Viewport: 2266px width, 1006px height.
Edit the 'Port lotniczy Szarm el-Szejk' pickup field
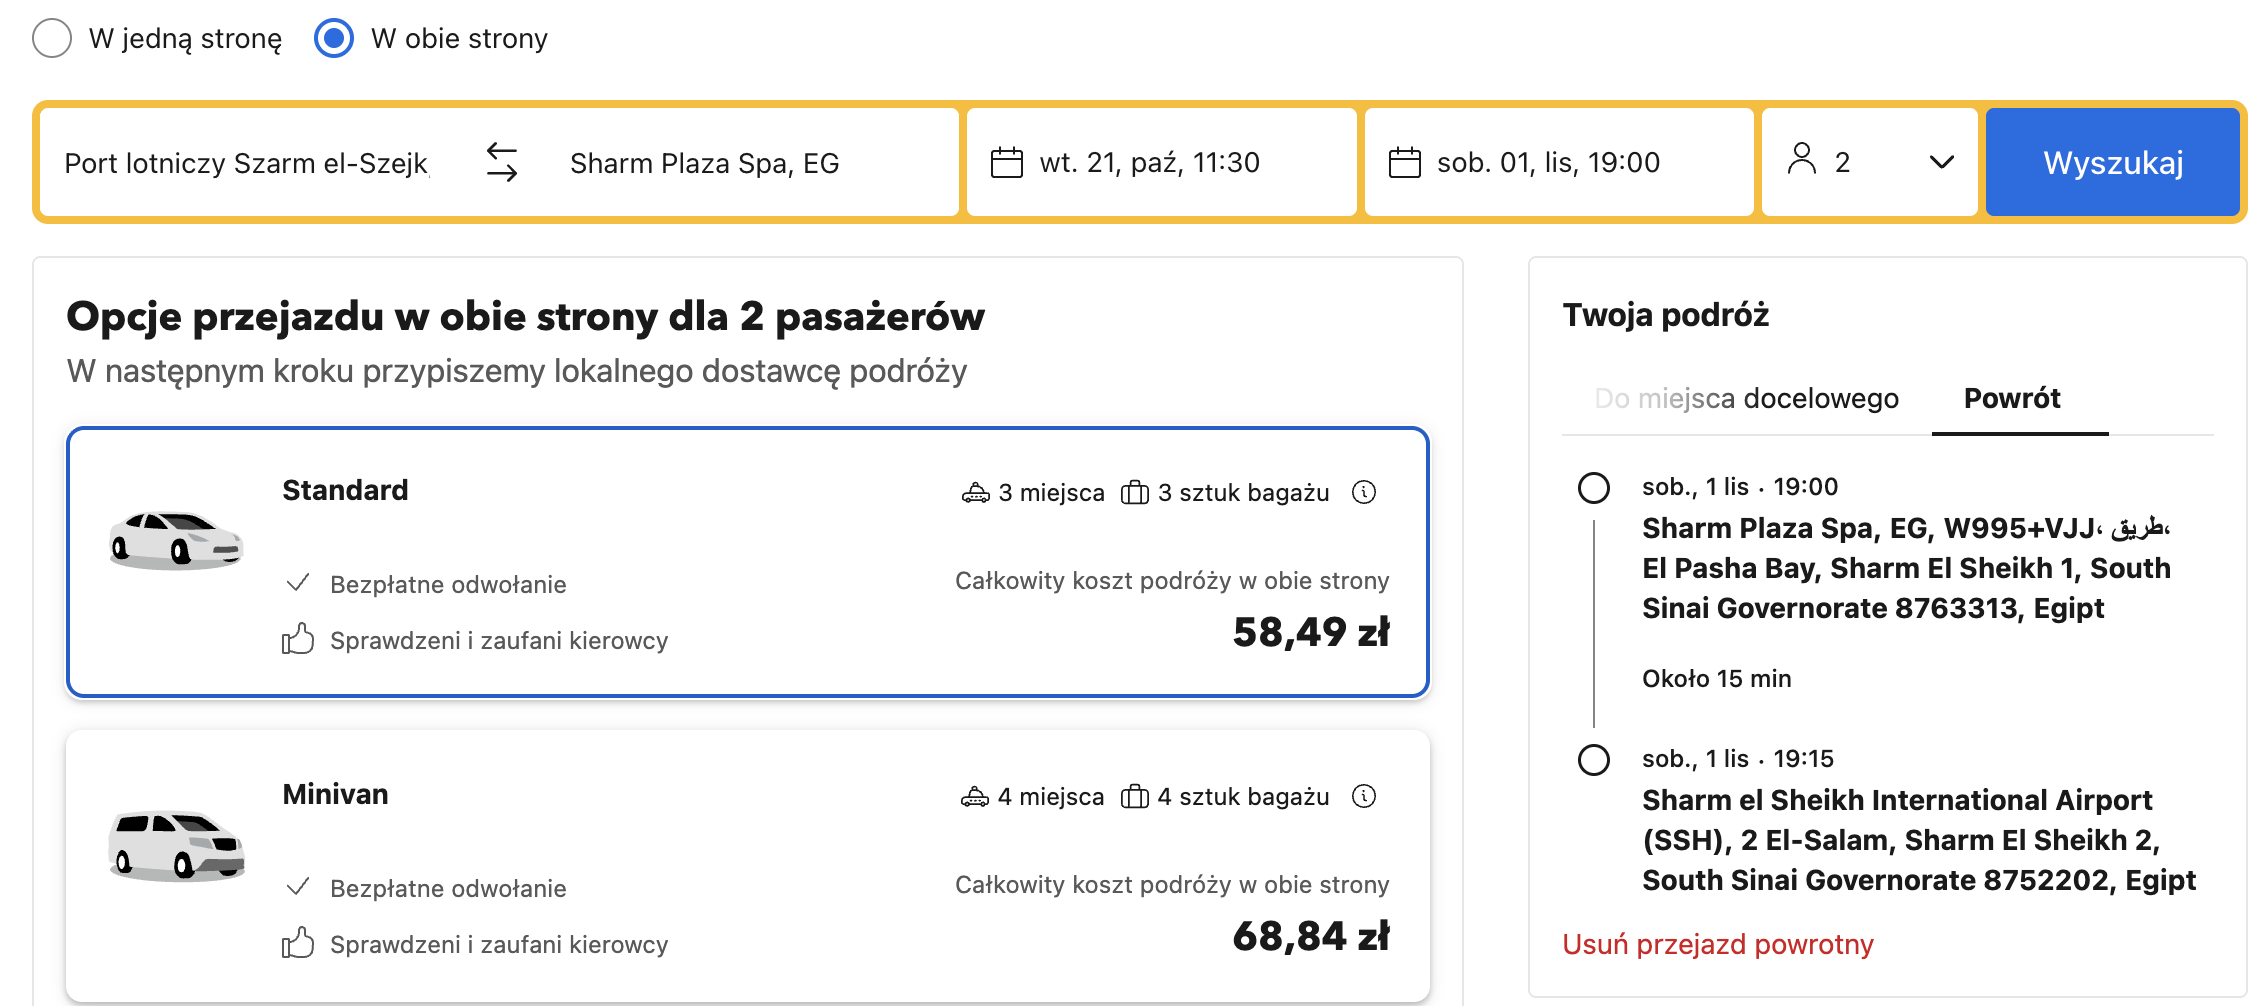(x=247, y=163)
